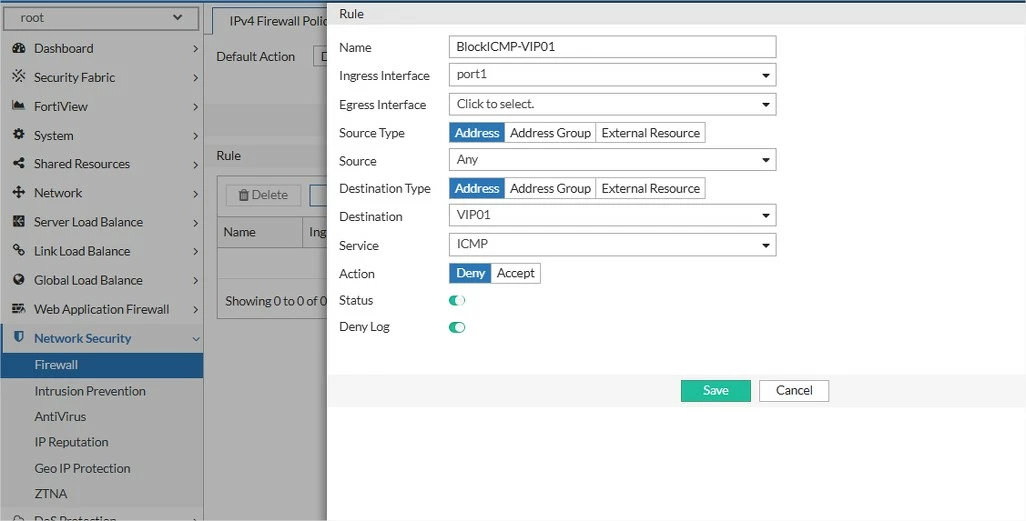
Task: Click the Link Load Balance label
Action: (x=82, y=251)
